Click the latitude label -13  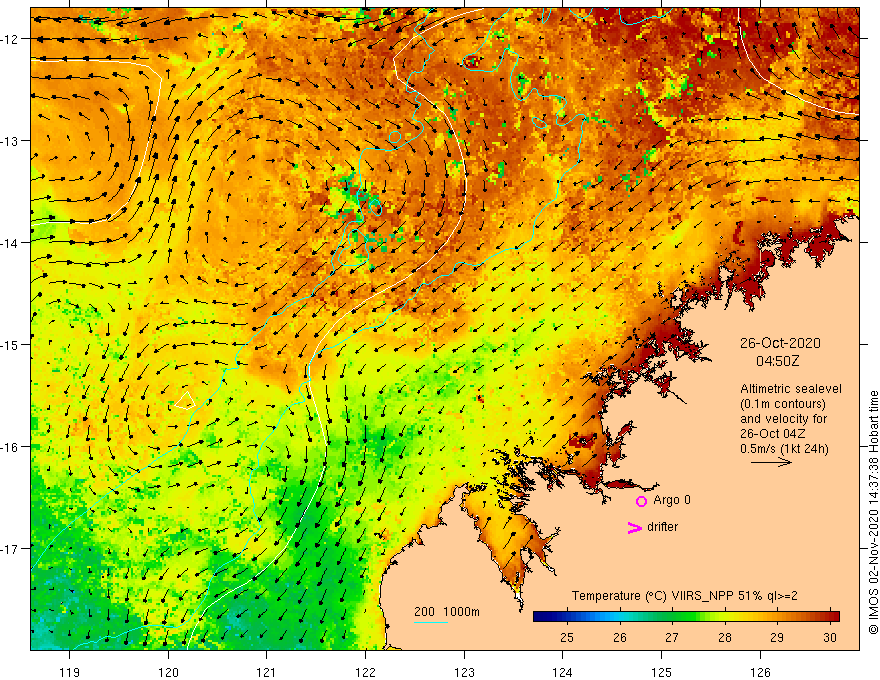(10, 140)
